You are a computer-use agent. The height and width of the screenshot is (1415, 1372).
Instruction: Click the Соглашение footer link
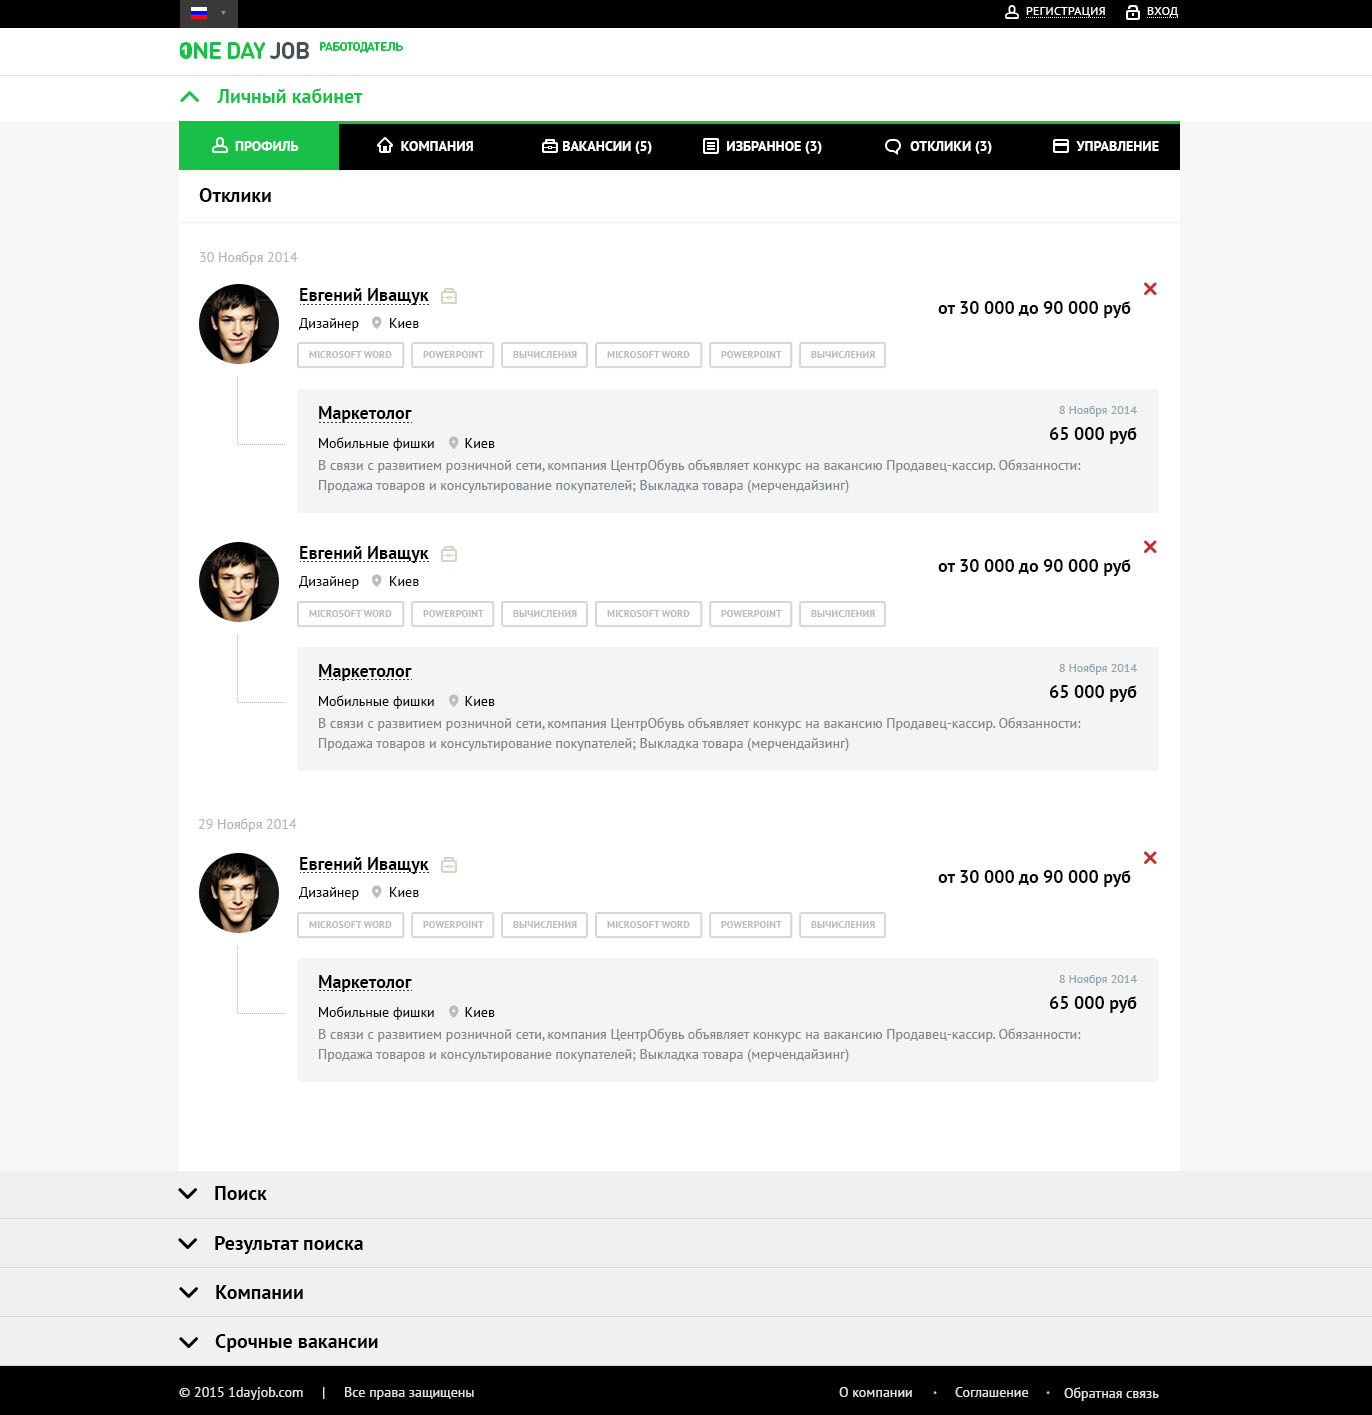pos(991,1392)
